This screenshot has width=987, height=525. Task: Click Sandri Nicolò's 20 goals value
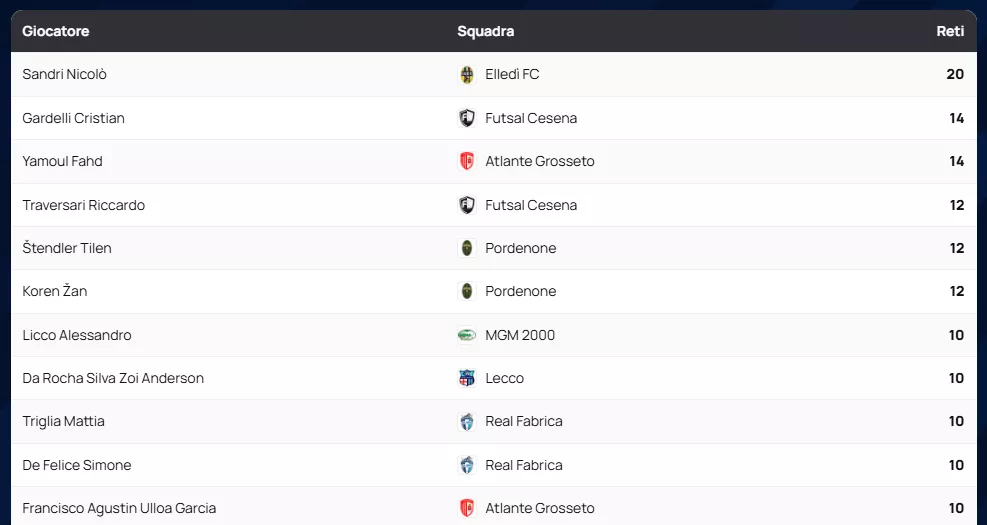coord(955,75)
